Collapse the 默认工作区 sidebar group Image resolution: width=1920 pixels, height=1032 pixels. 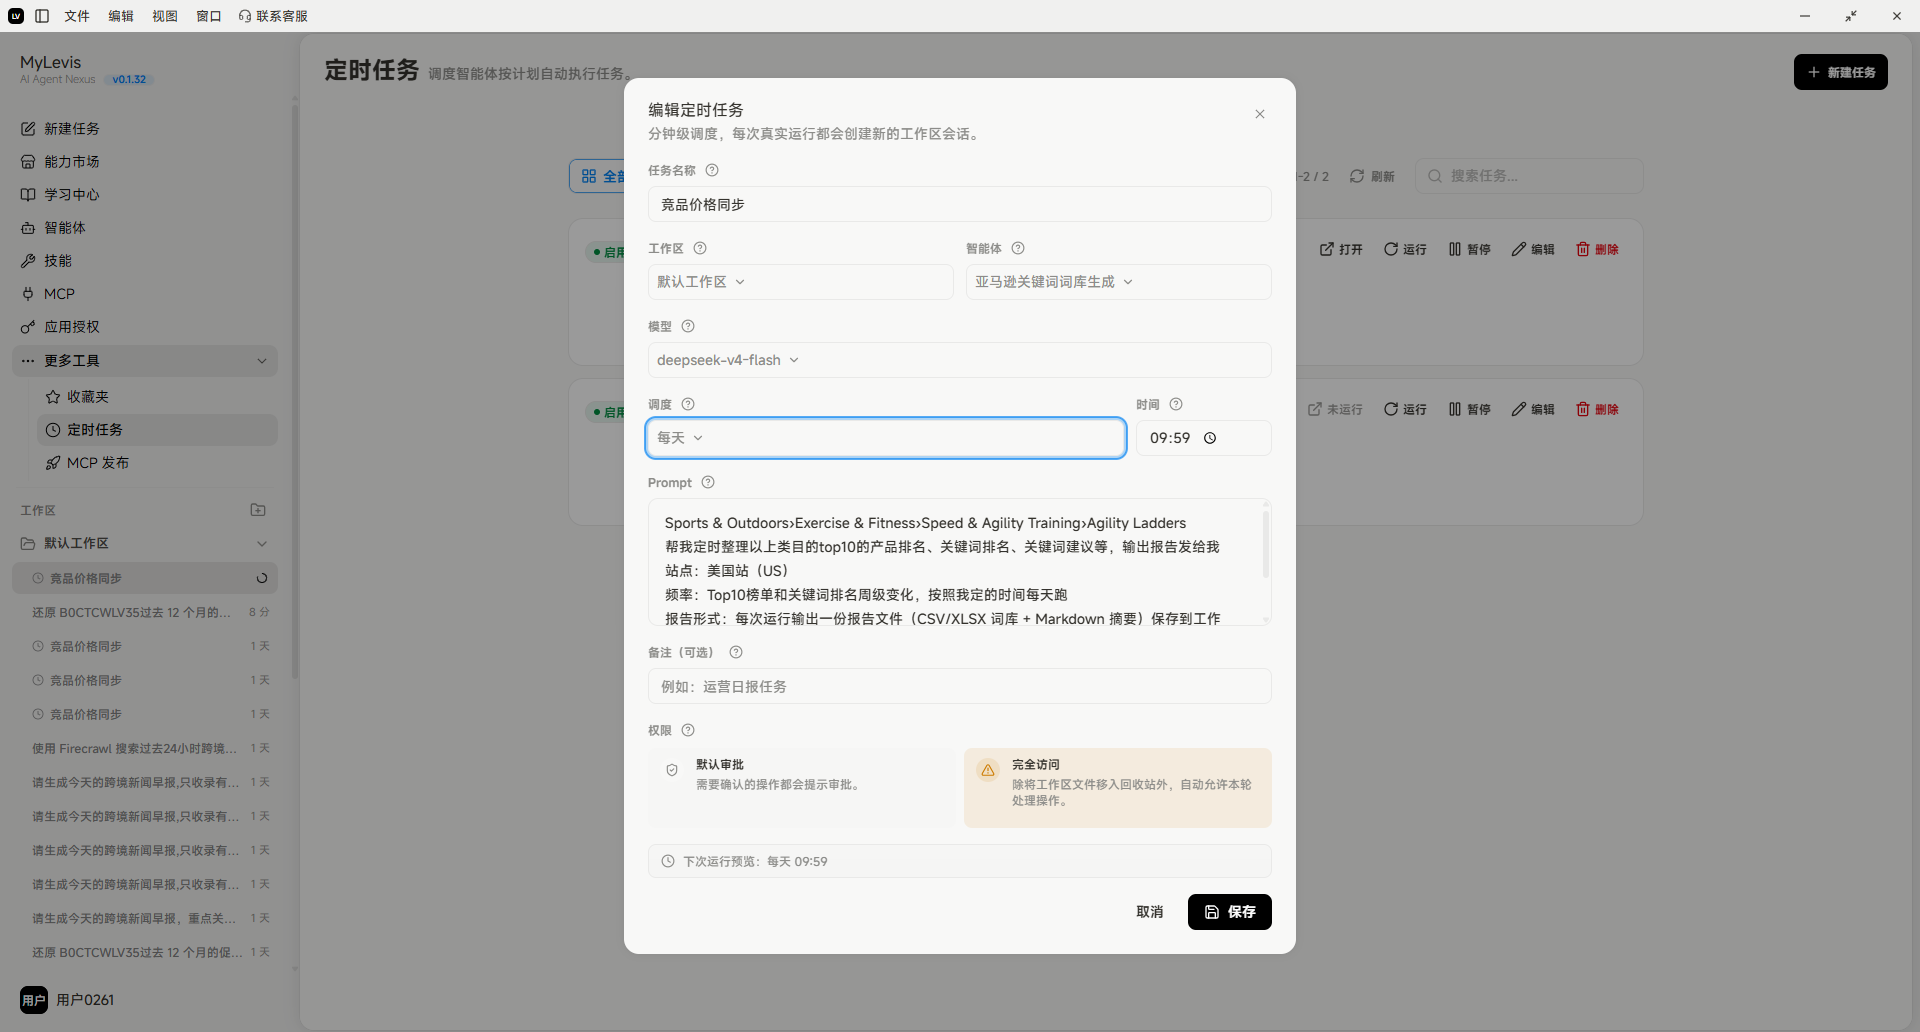tap(145, 543)
